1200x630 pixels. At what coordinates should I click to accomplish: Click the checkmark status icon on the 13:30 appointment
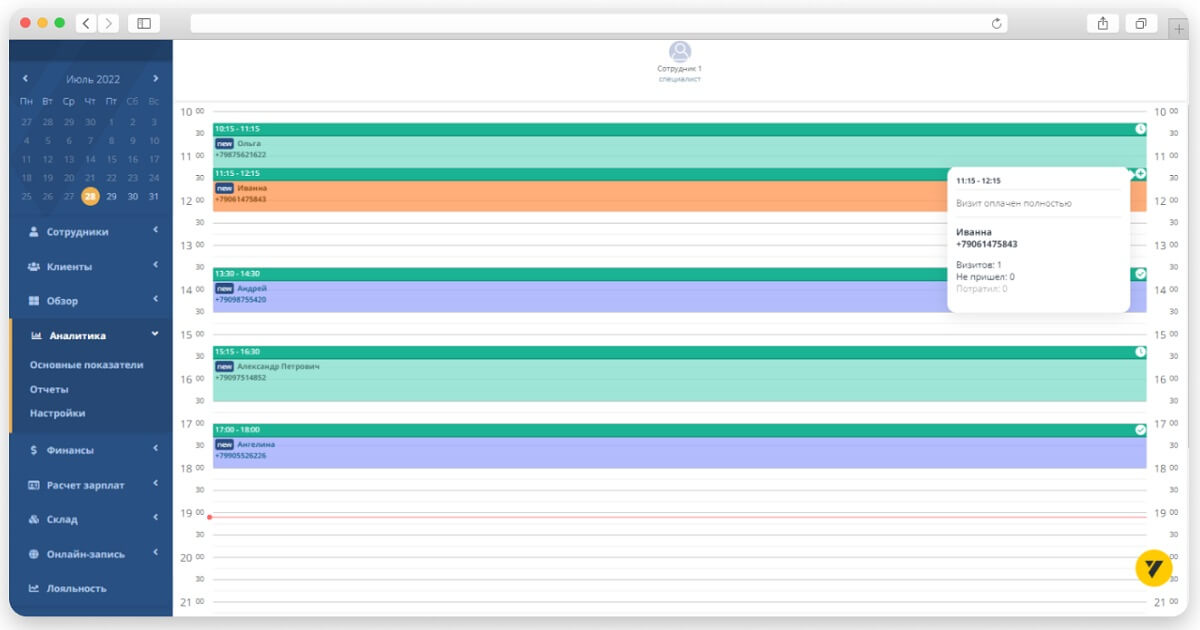(1140, 274)
